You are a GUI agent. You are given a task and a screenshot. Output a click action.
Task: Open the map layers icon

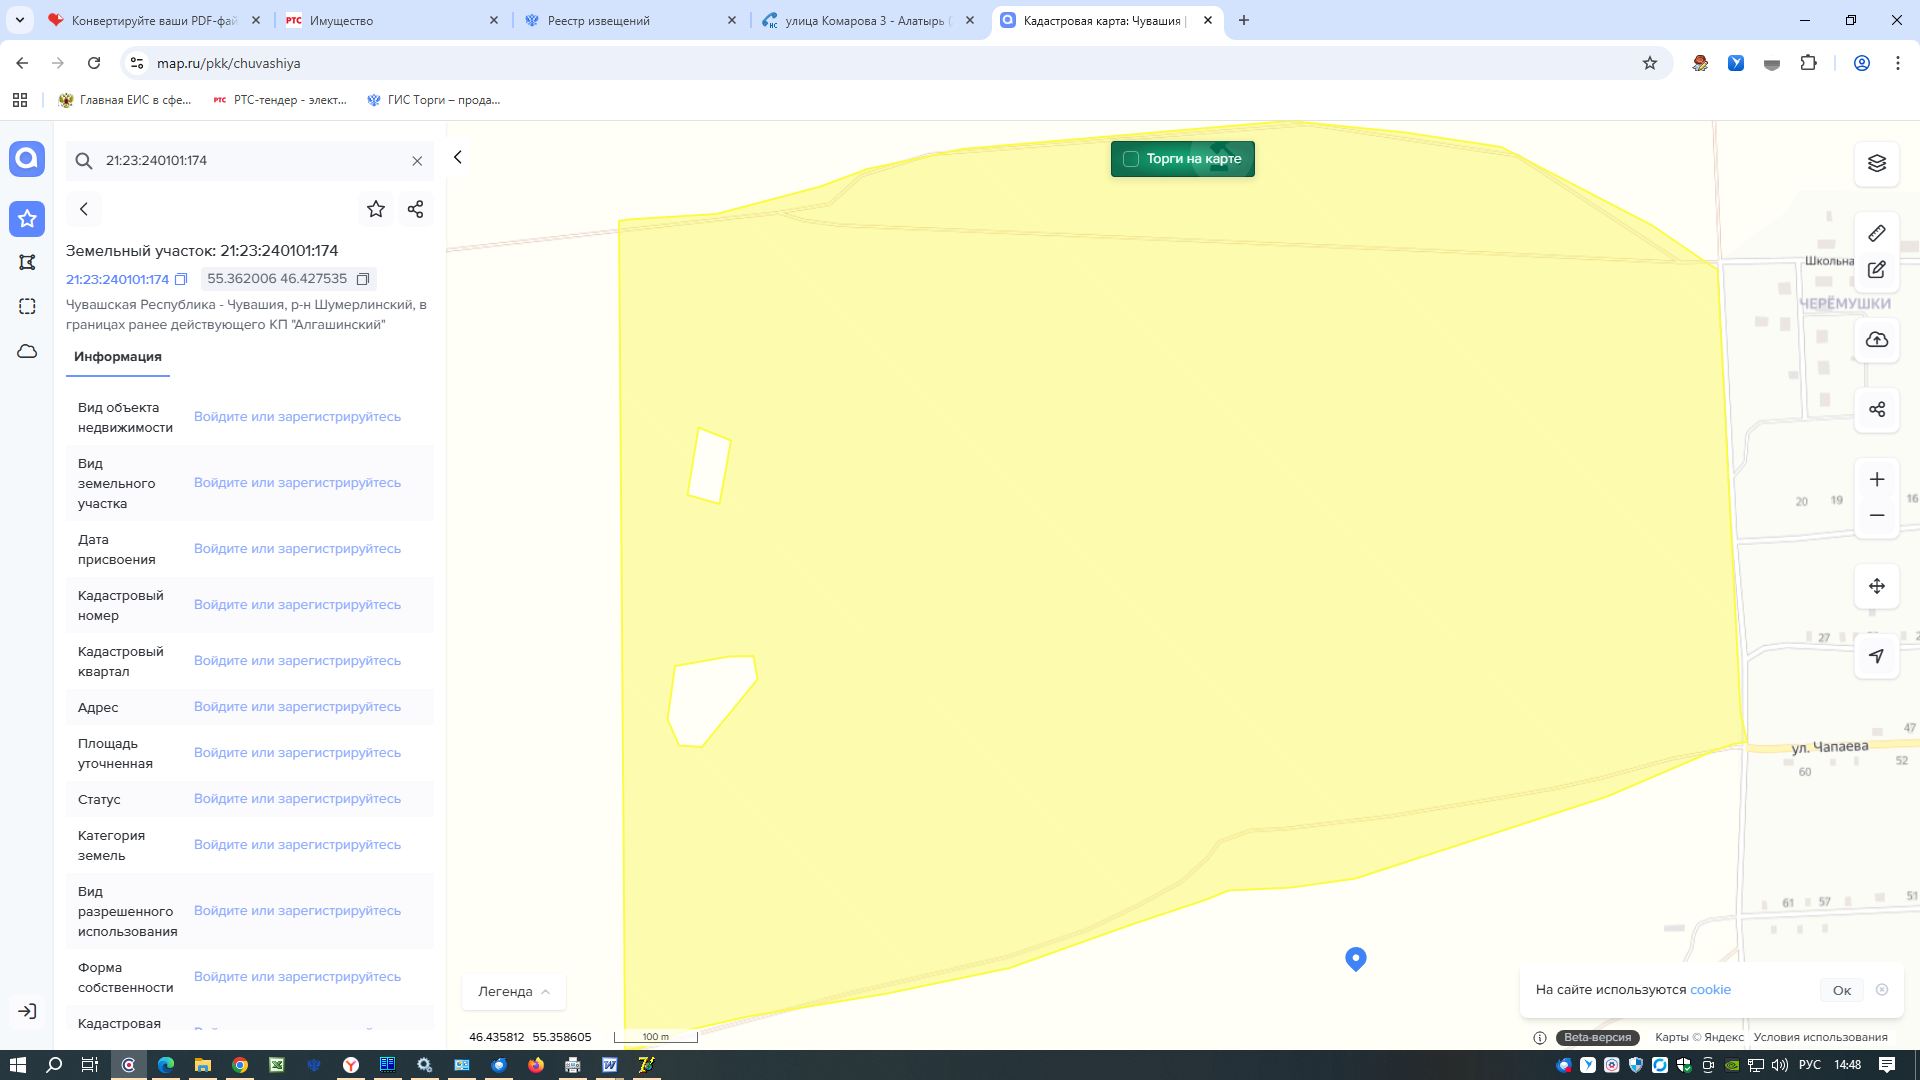[x=1876, y=163]
